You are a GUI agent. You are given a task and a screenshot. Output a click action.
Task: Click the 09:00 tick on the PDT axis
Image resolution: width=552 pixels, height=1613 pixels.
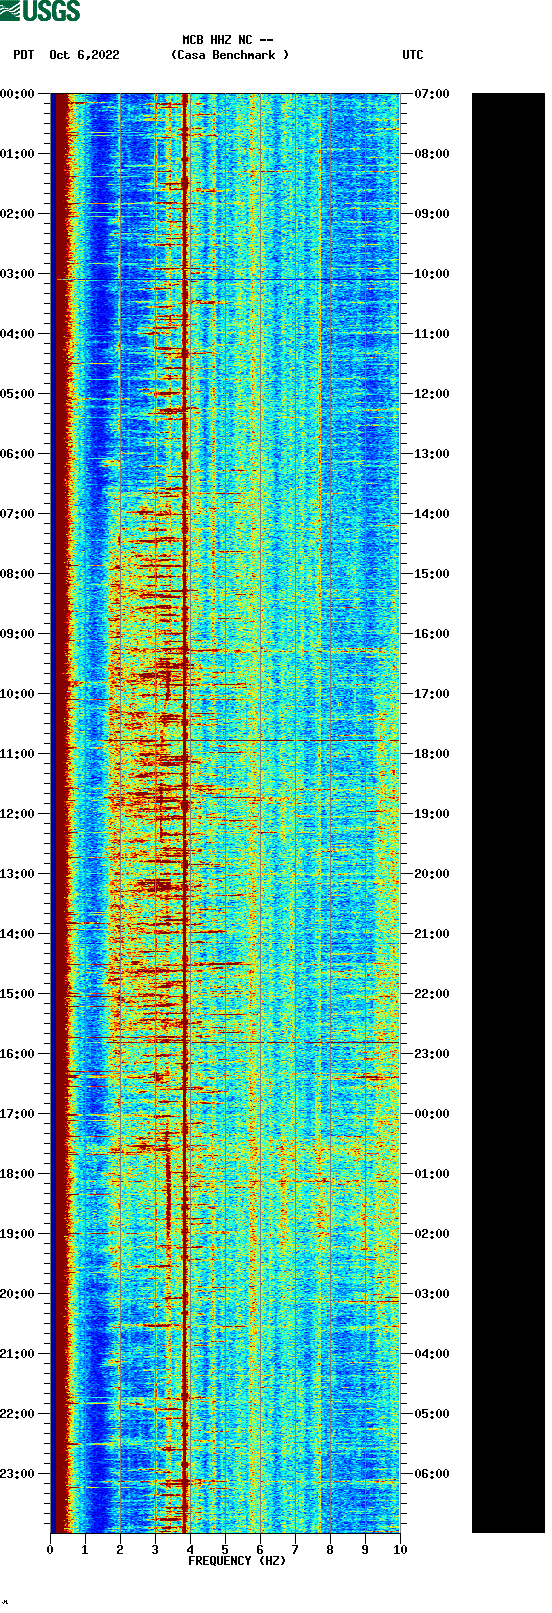[18, 634]
